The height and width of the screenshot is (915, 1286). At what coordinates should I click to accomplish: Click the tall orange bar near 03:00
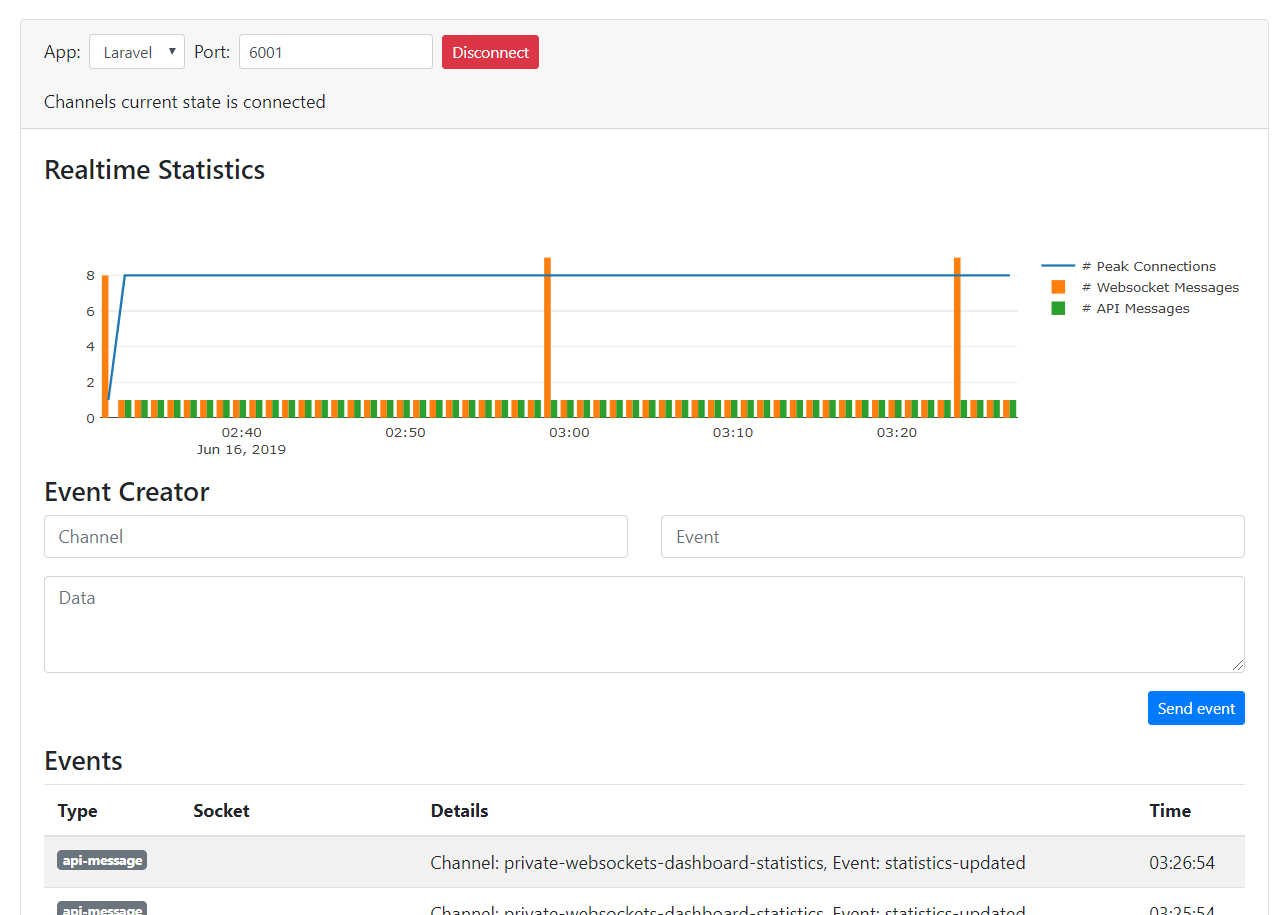[547, 336]
